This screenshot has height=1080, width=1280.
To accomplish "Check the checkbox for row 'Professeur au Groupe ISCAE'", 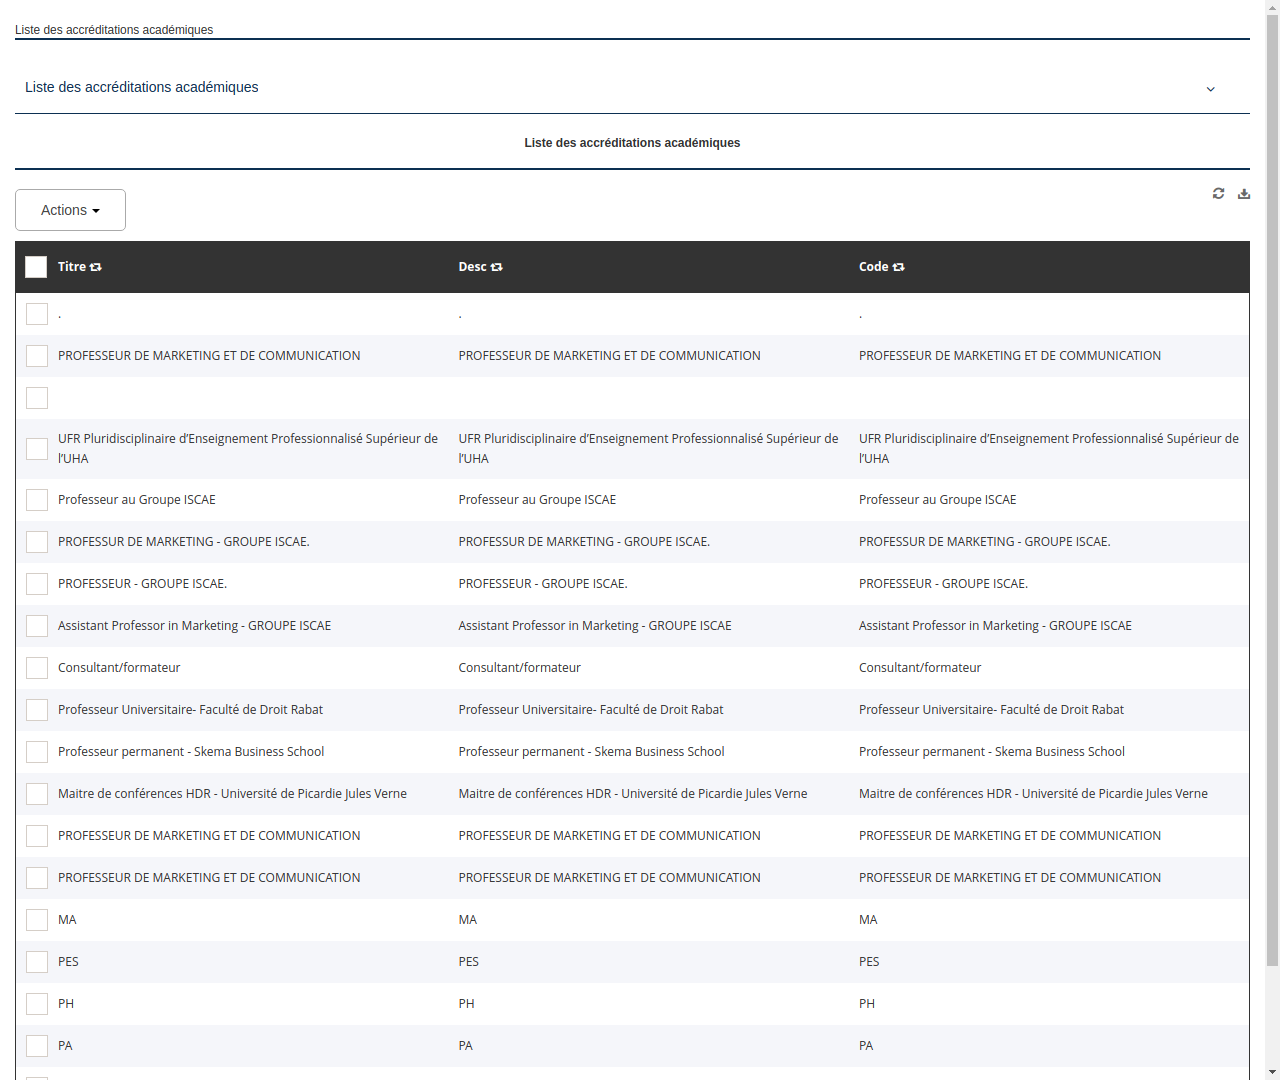I will (37, 499).
